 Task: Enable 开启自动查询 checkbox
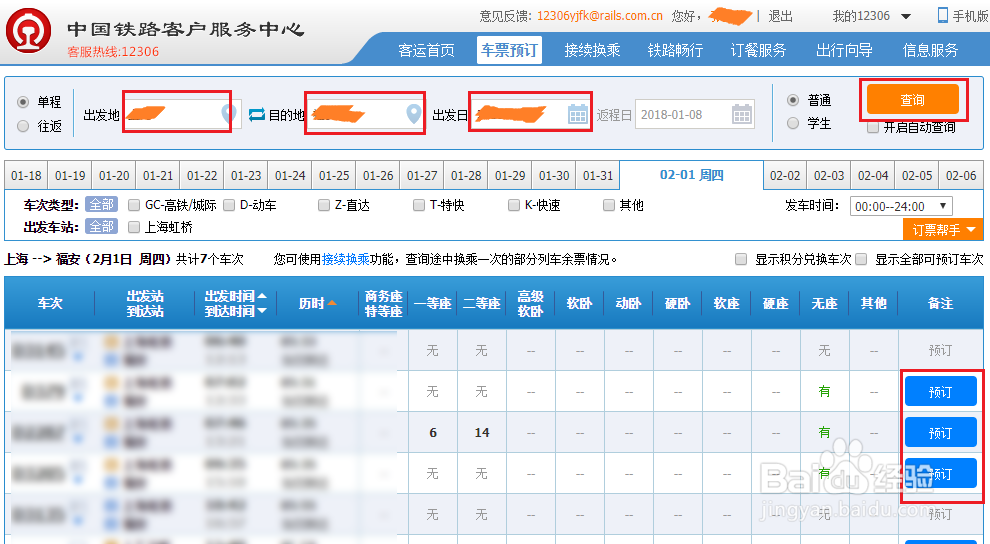[x=873, y=127]
